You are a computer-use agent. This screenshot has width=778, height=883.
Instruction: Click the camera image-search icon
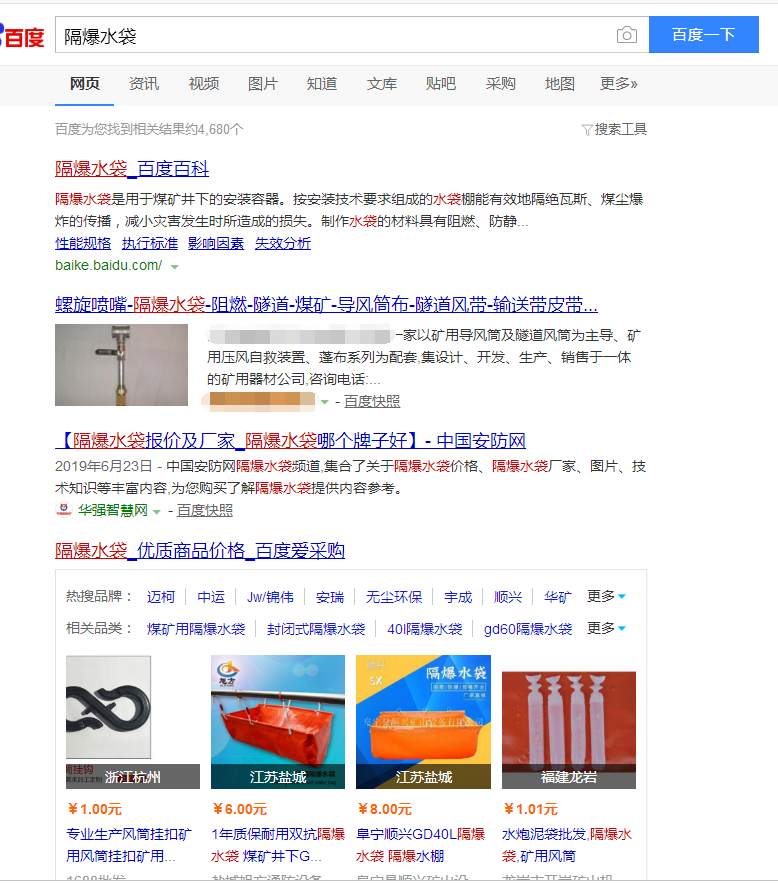click(627, 35)
